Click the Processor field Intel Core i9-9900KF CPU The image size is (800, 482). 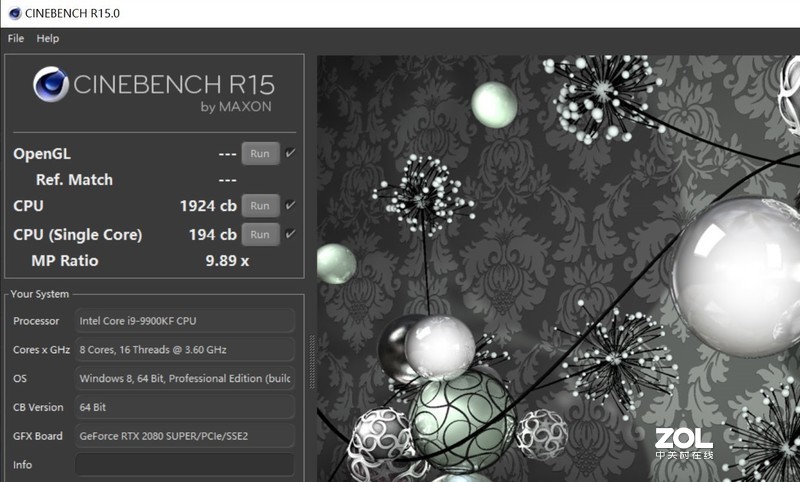tap(185, 321)
